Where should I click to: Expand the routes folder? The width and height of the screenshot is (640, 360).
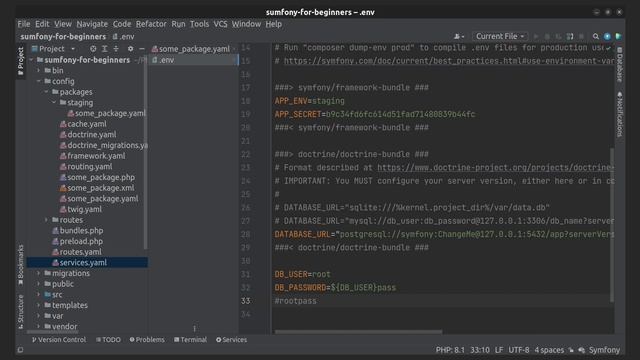click(47, 220)
